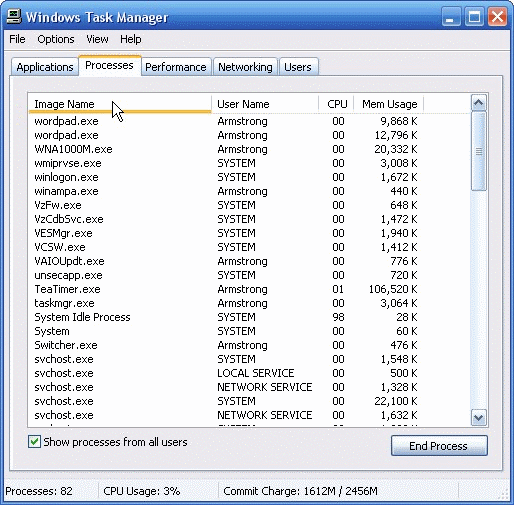514x505 pixels.
Task: Click the End Process button
Action: coord(439,446)
